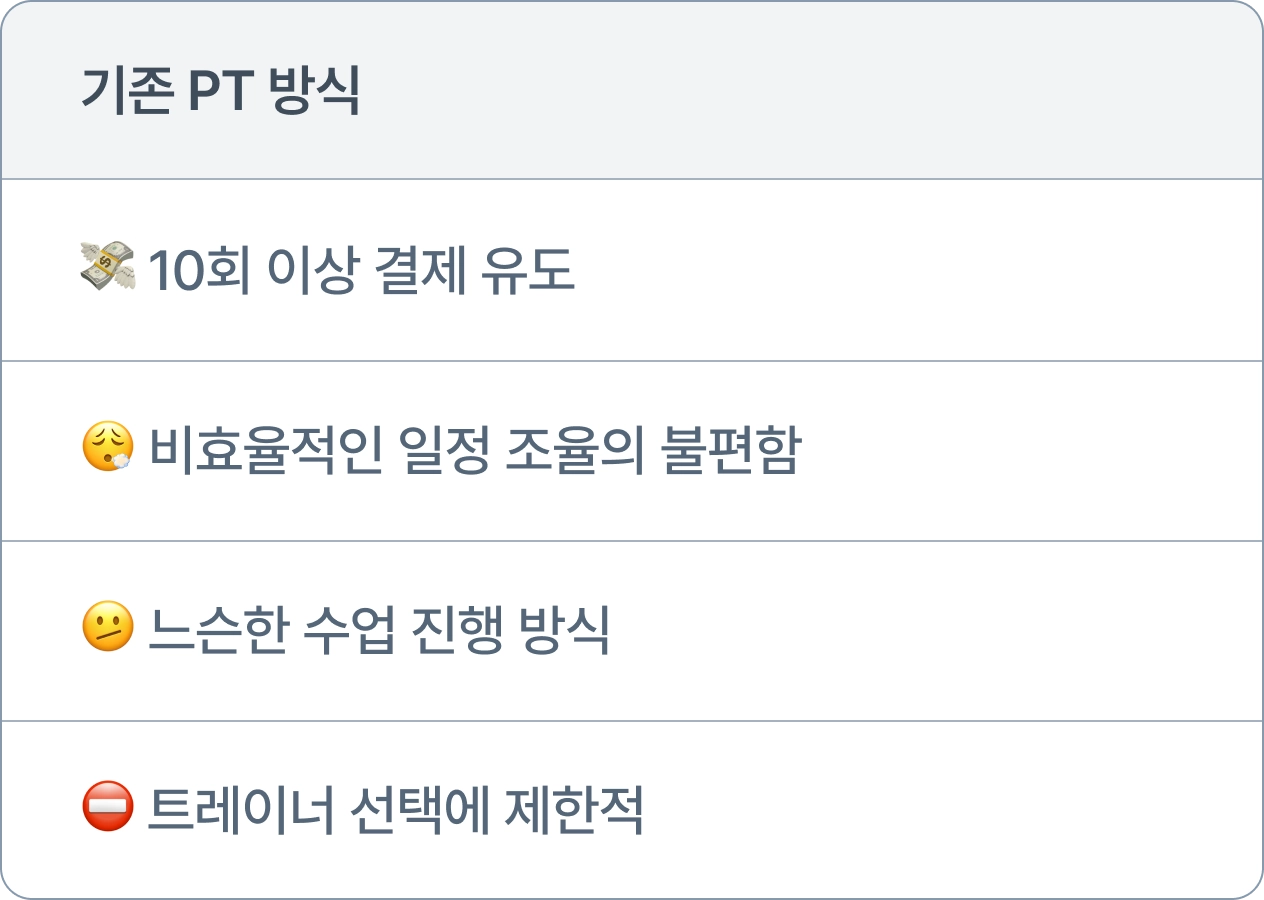Click the diagonal-mouth confused face emoji
This screenshot has width=1264, height=900.
pyautogui.click(x=107, y=630)
